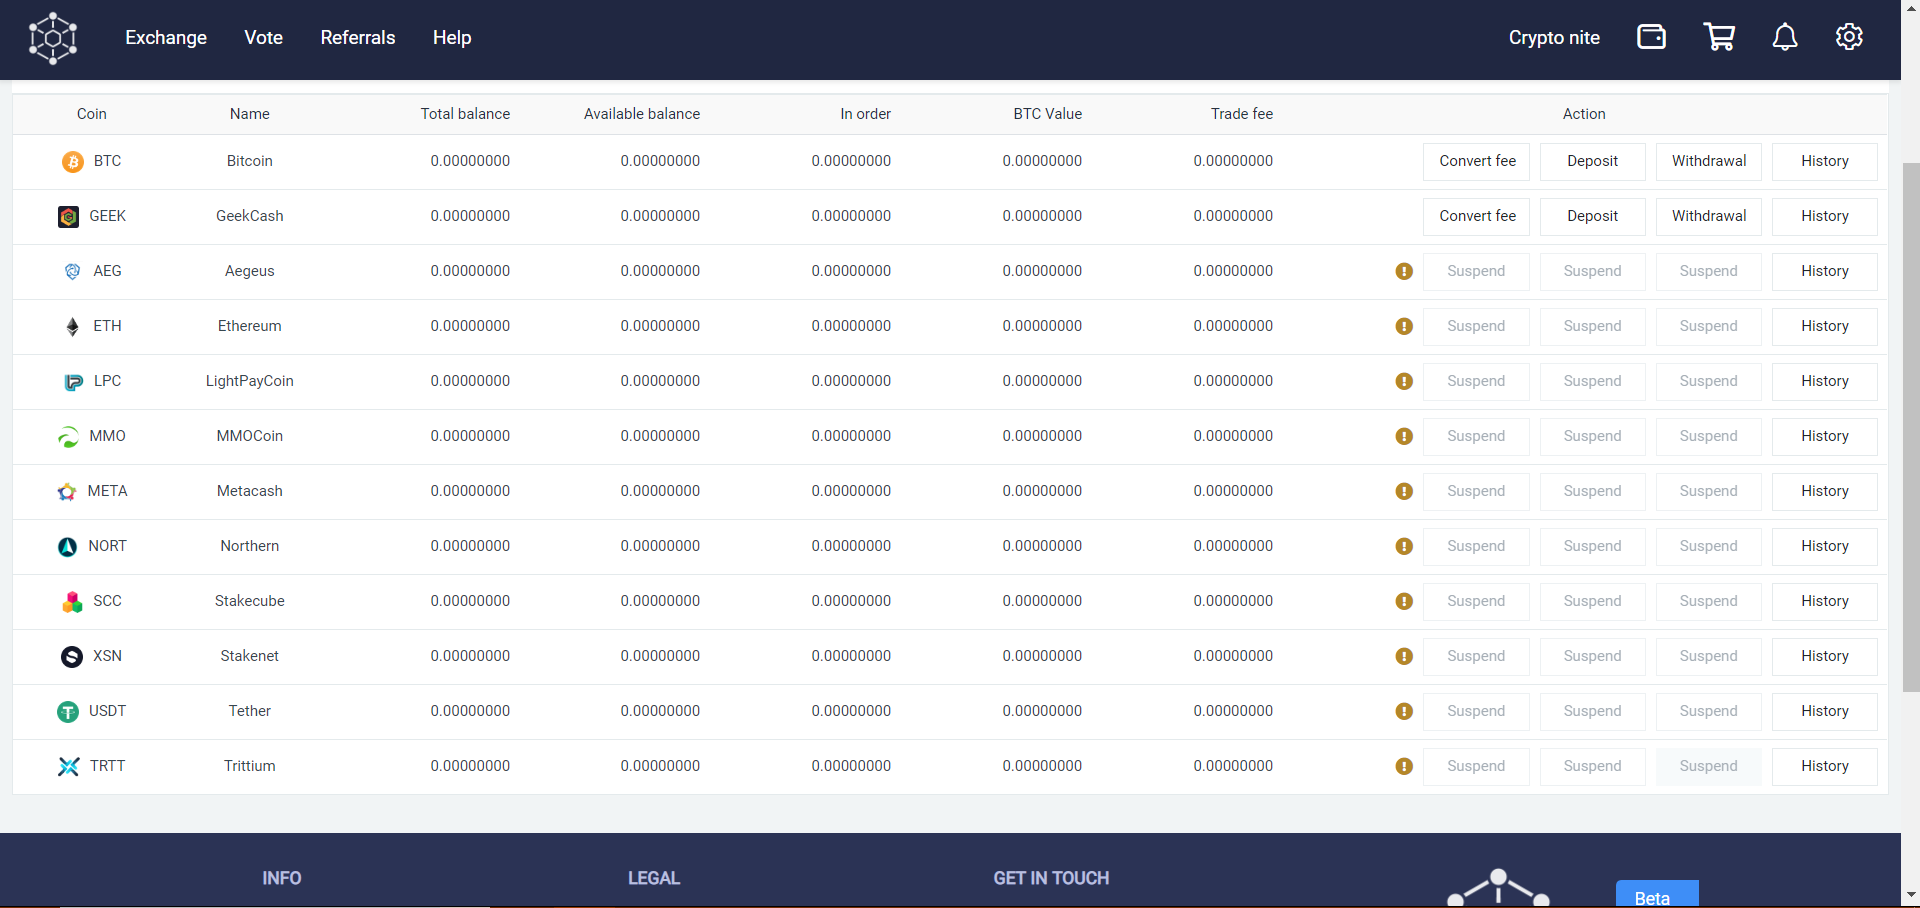1920x908 pixels.
Task: Click the Tether coin icon
Action: point(68,712)
